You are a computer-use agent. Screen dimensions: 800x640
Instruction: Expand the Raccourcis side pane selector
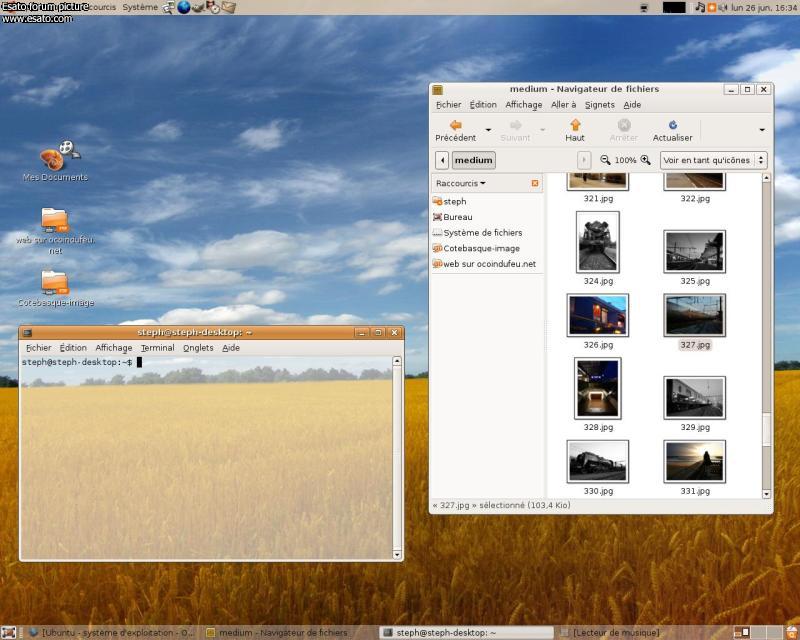tap(461, 184)
